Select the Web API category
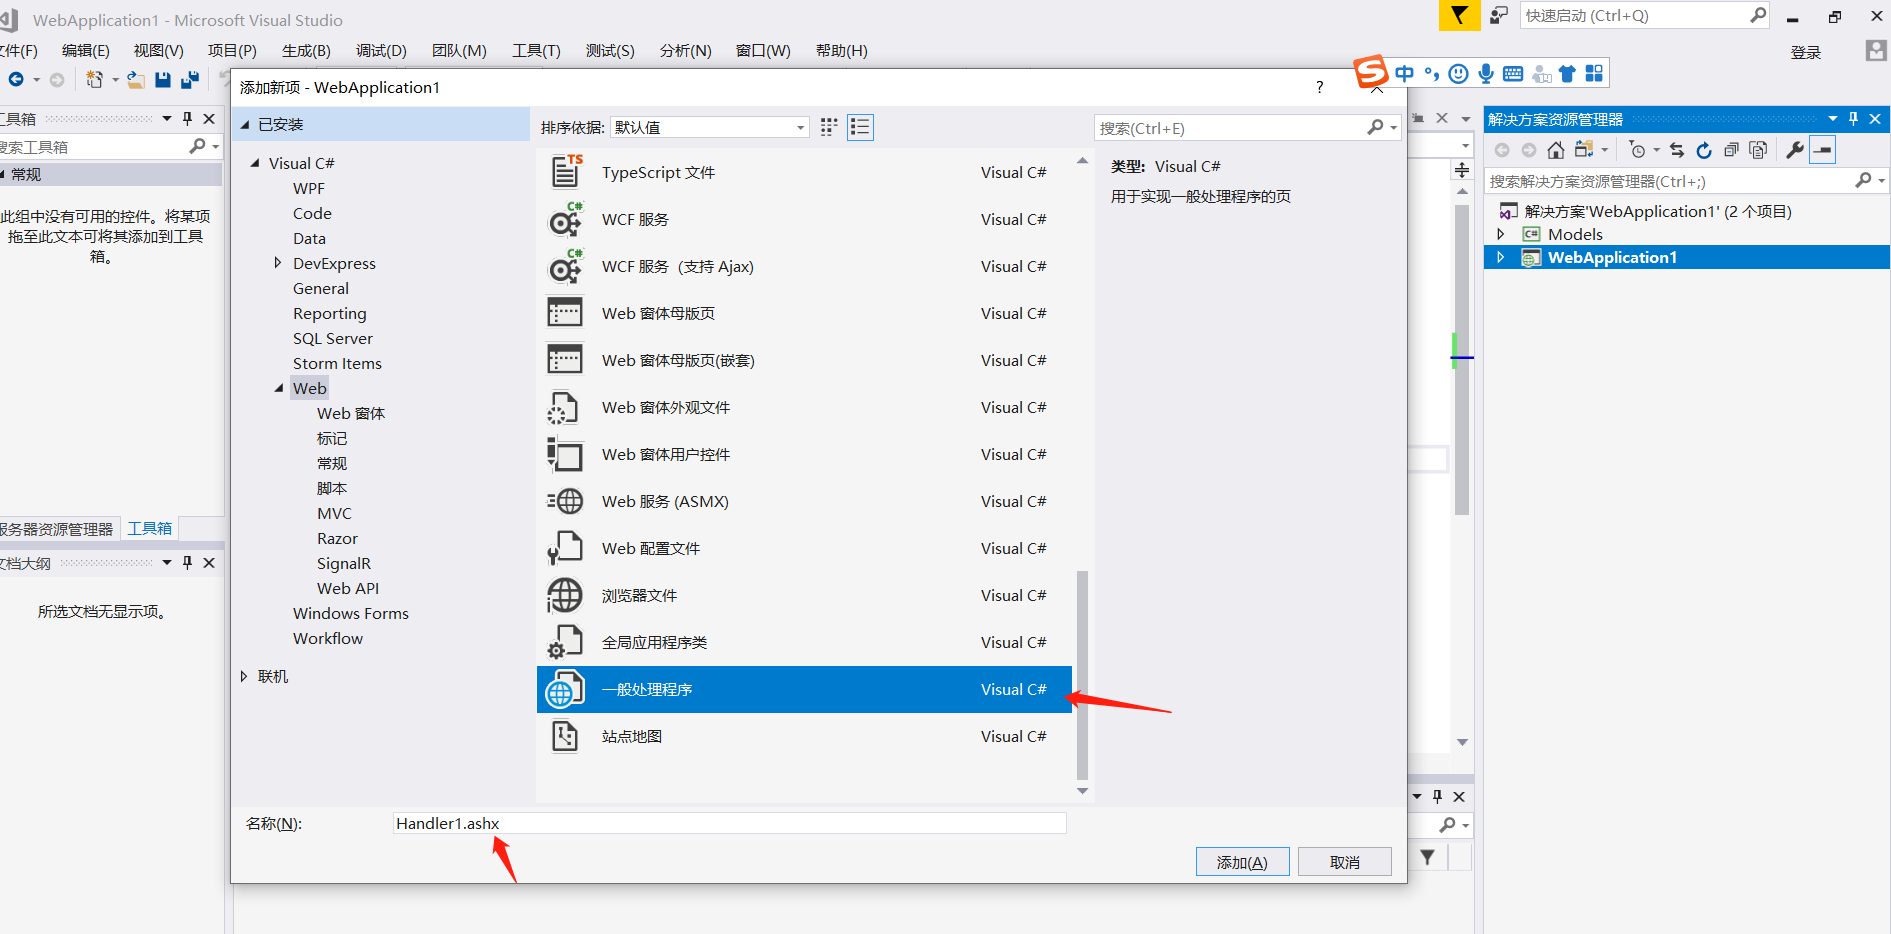Screen dimensions: 1891x934 pyautogui.click(x=348, y=588)
